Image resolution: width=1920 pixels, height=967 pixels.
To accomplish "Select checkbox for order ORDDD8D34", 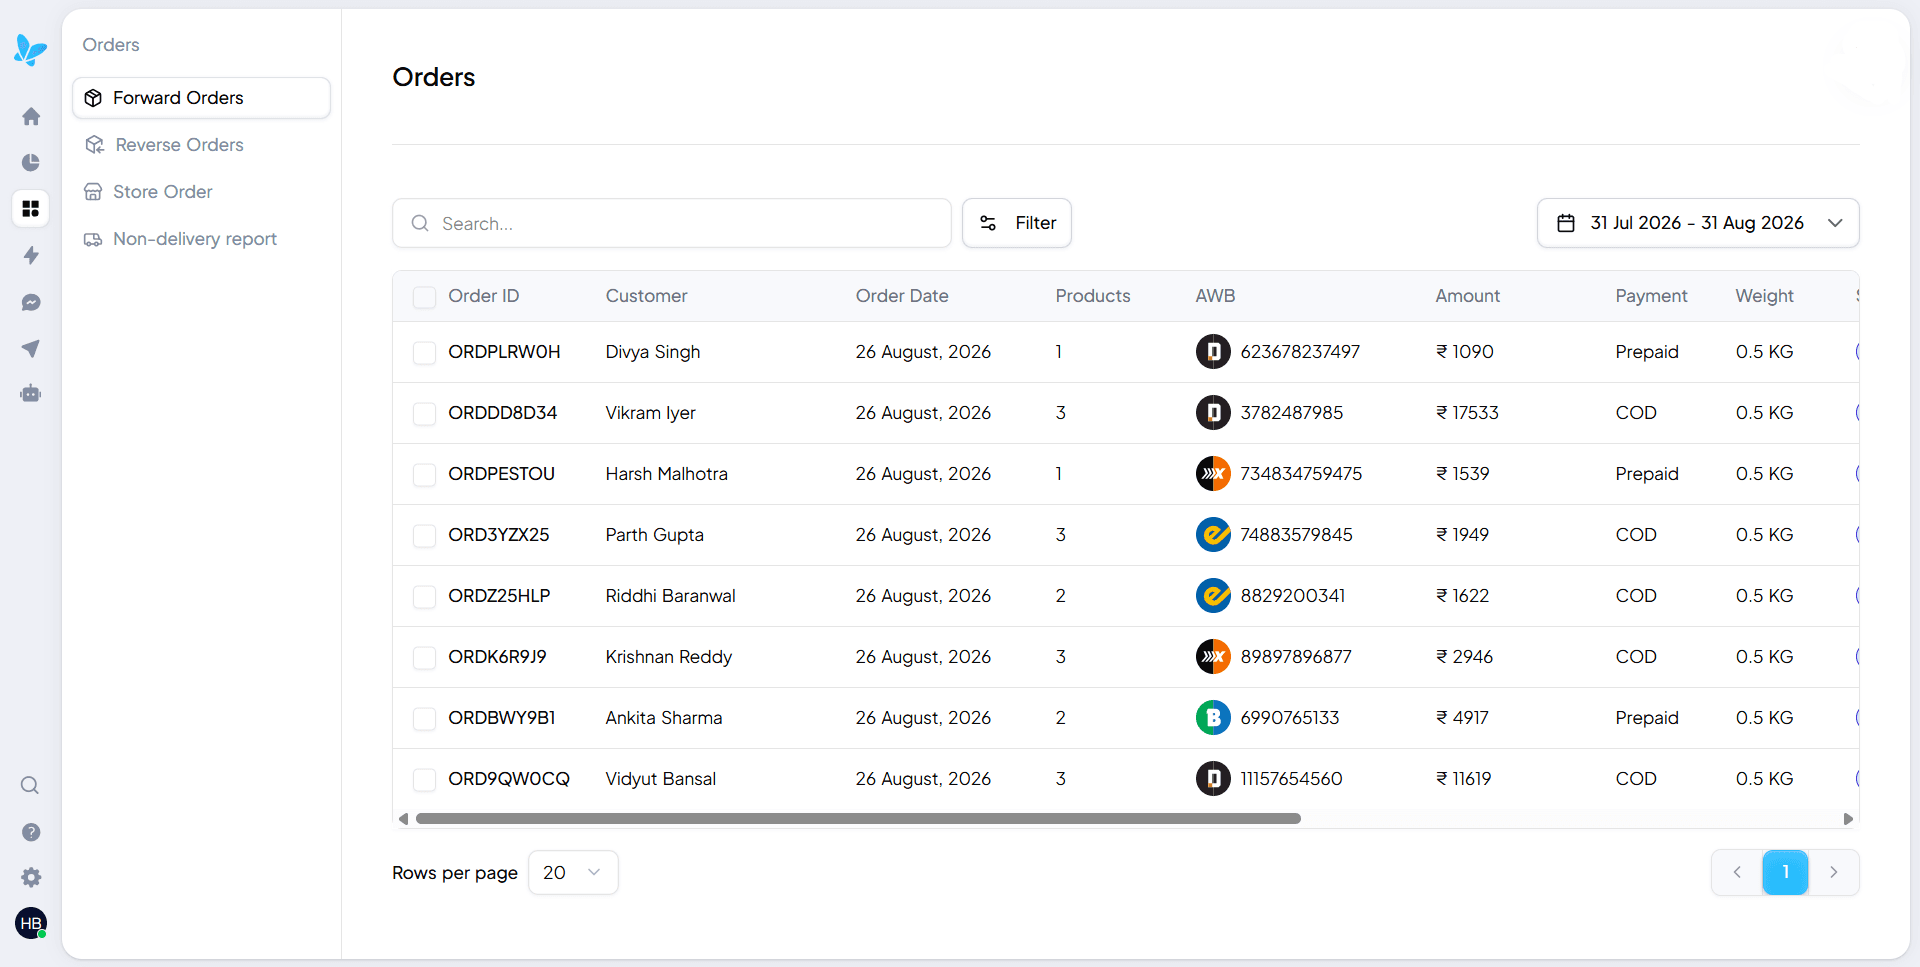I will 424,414.
